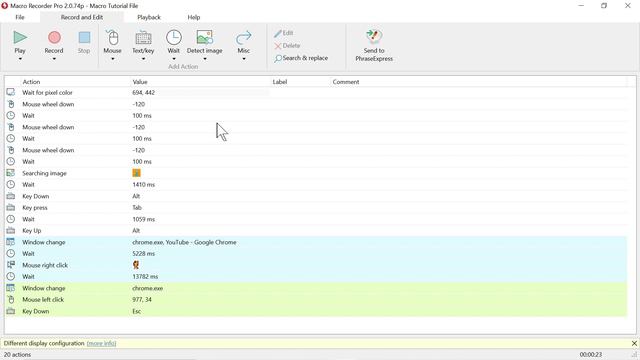Screen dimensions: 640x360
Task: Click the monitor icon beside Wait for pixel color
Action: click(x=11, y=92)
